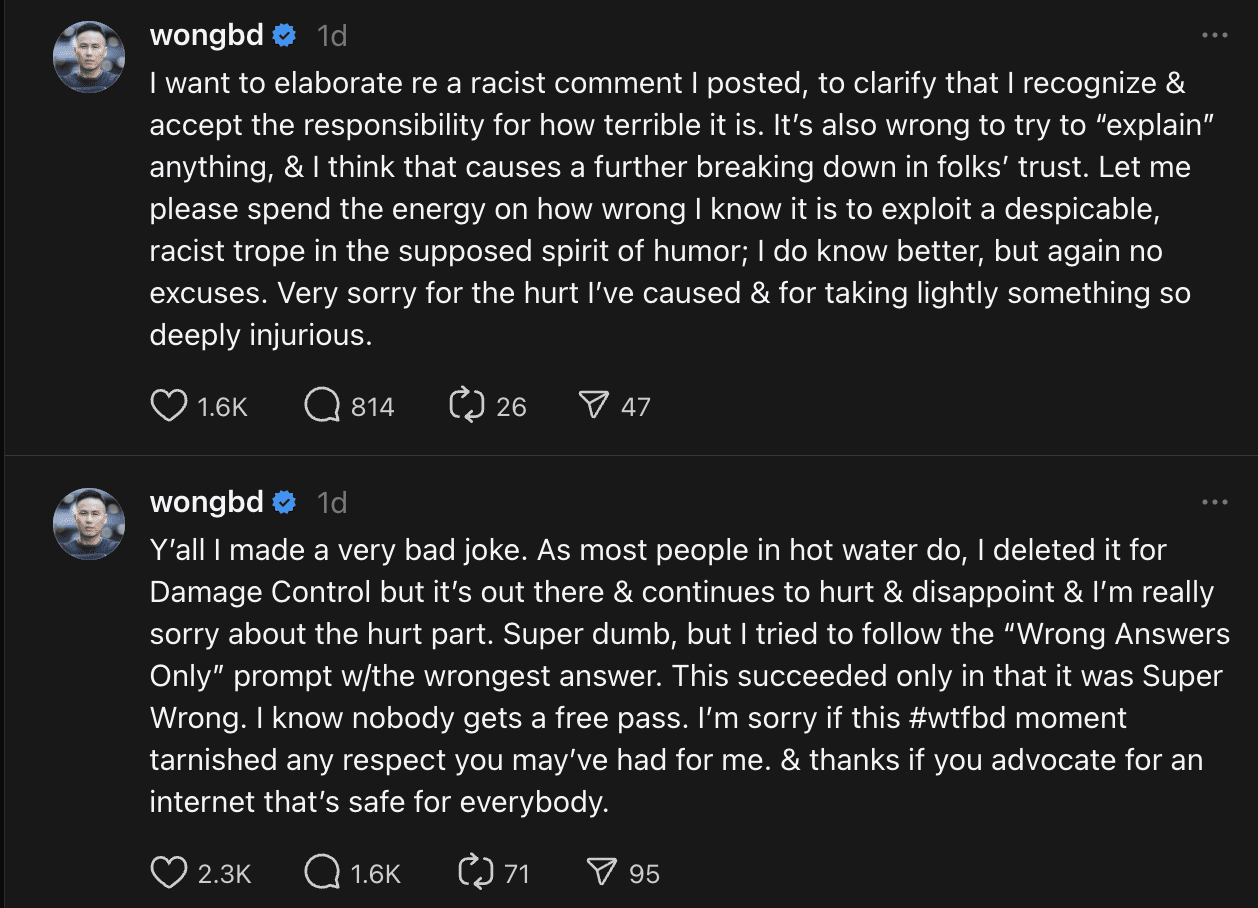Image resolution: width=1258 pixels, height=908 pixels.
Task: Open the profile avatar on the top post
Action: pos(89,57)
